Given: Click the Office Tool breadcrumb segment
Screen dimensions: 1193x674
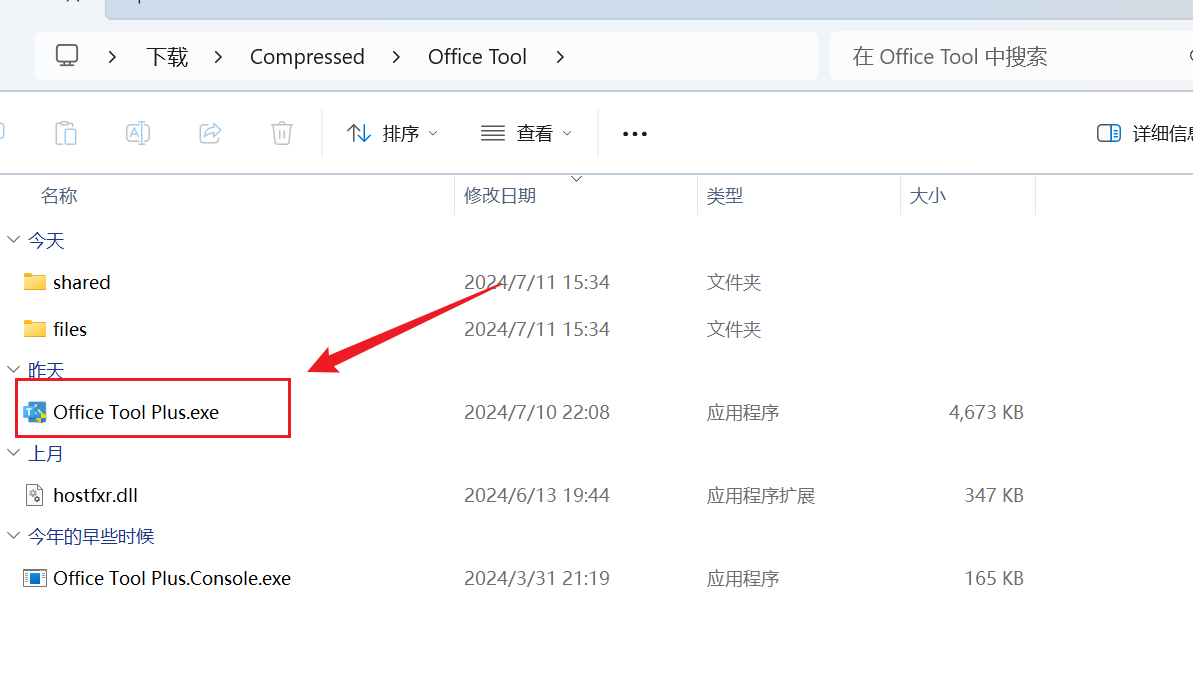Looking at the screenshot, I should tap(477, 57).
